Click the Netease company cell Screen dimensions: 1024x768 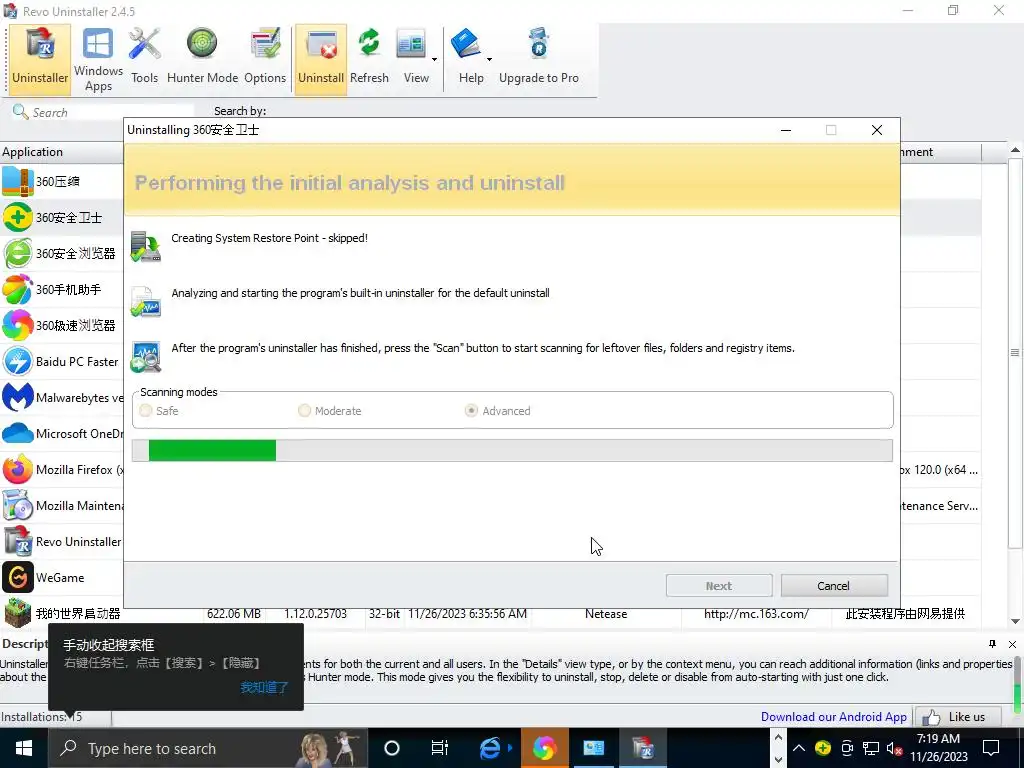(x=606, y=614)
